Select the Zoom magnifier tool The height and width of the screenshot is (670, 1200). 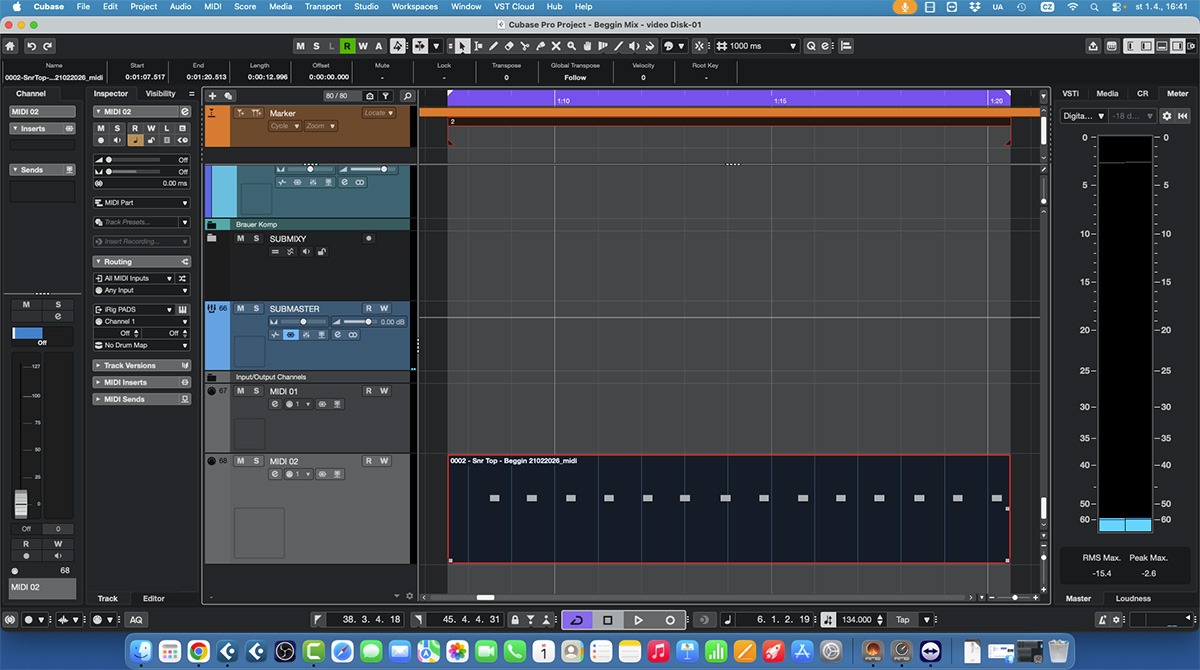569,46
